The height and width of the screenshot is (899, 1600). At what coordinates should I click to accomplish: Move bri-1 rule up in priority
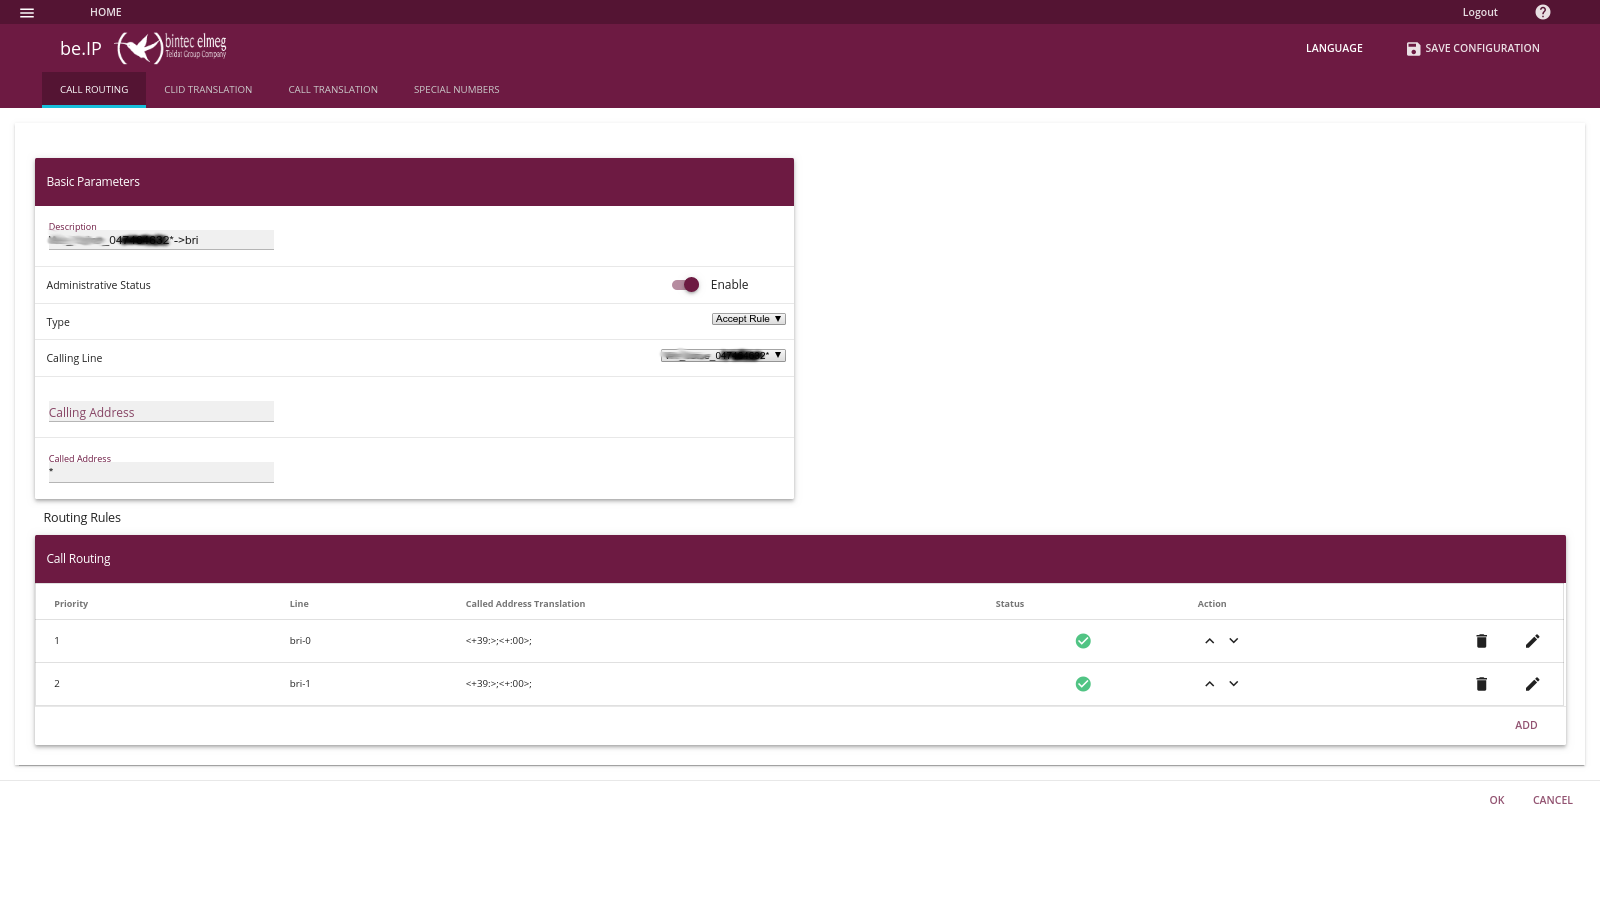pyautogui.click(x=1210, y=684)
